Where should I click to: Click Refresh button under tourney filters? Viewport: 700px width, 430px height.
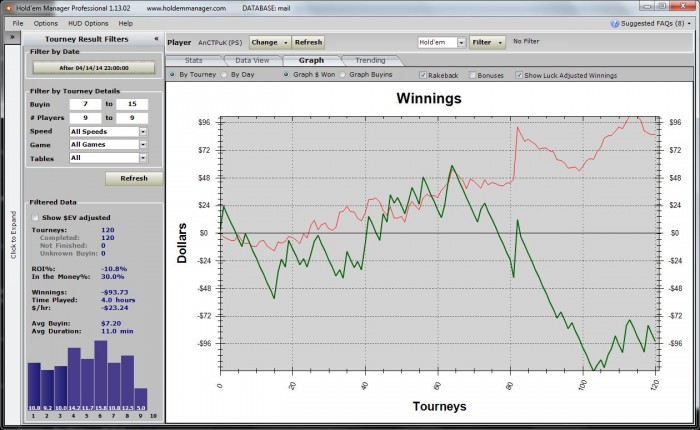tap(134, 178)
